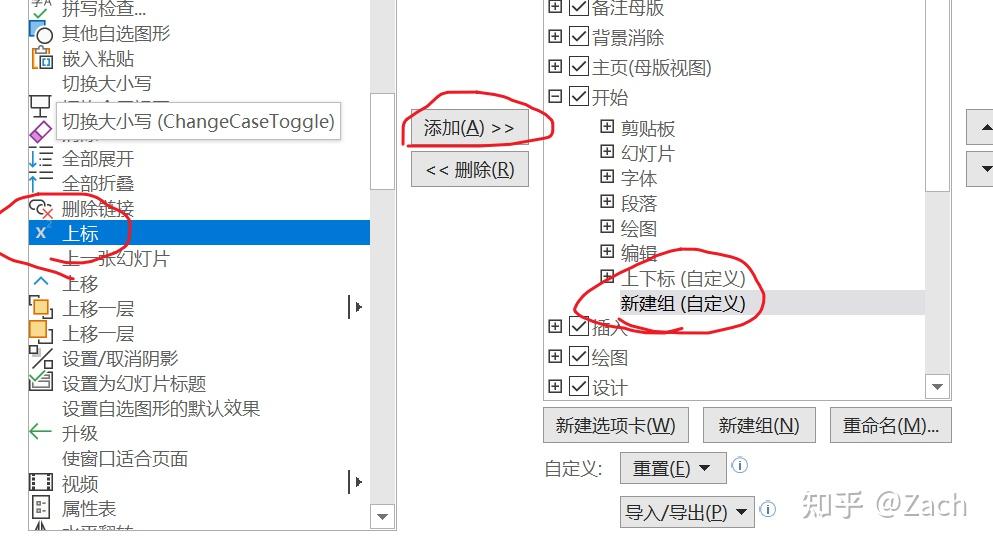Uncheck the 设计 tab checkbox
The width and height of the screenshot is (993, 545).
click(579, 386)
